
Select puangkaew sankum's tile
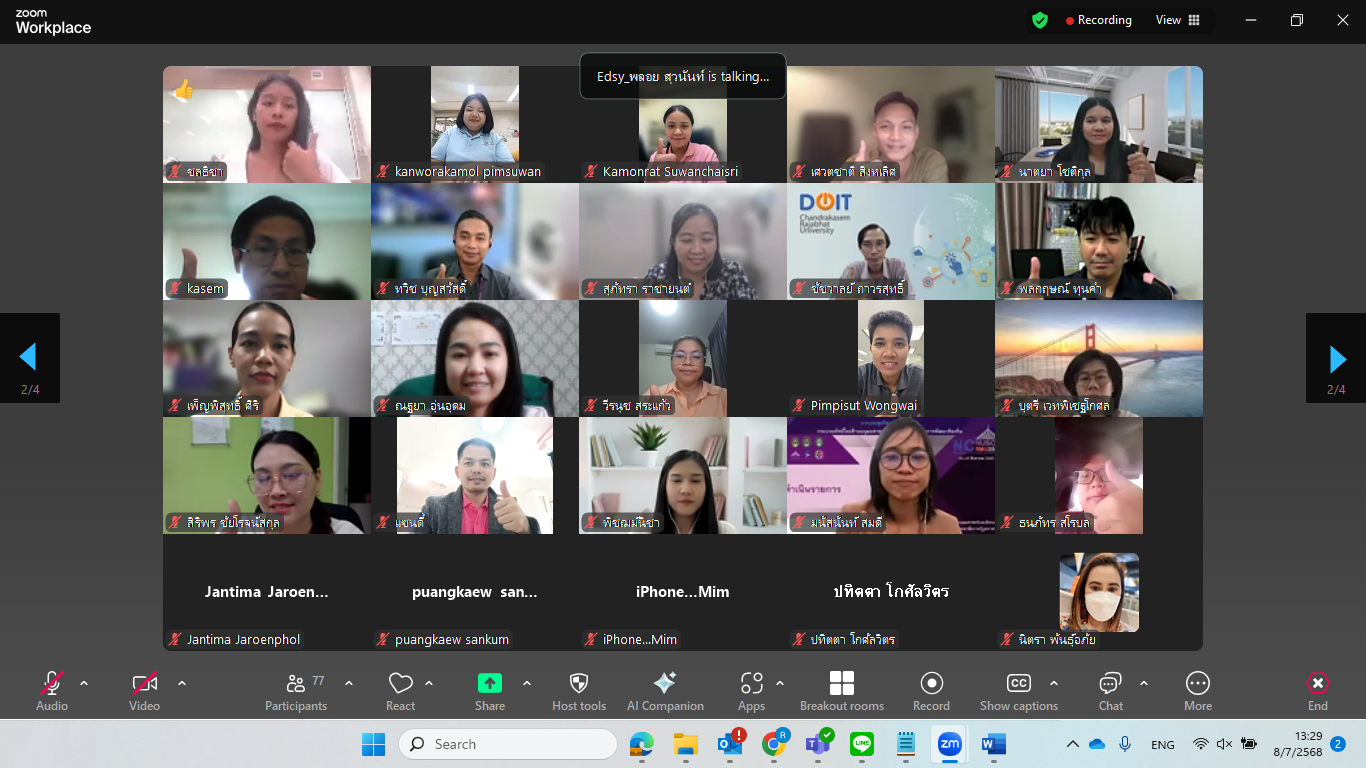point(475,592)
